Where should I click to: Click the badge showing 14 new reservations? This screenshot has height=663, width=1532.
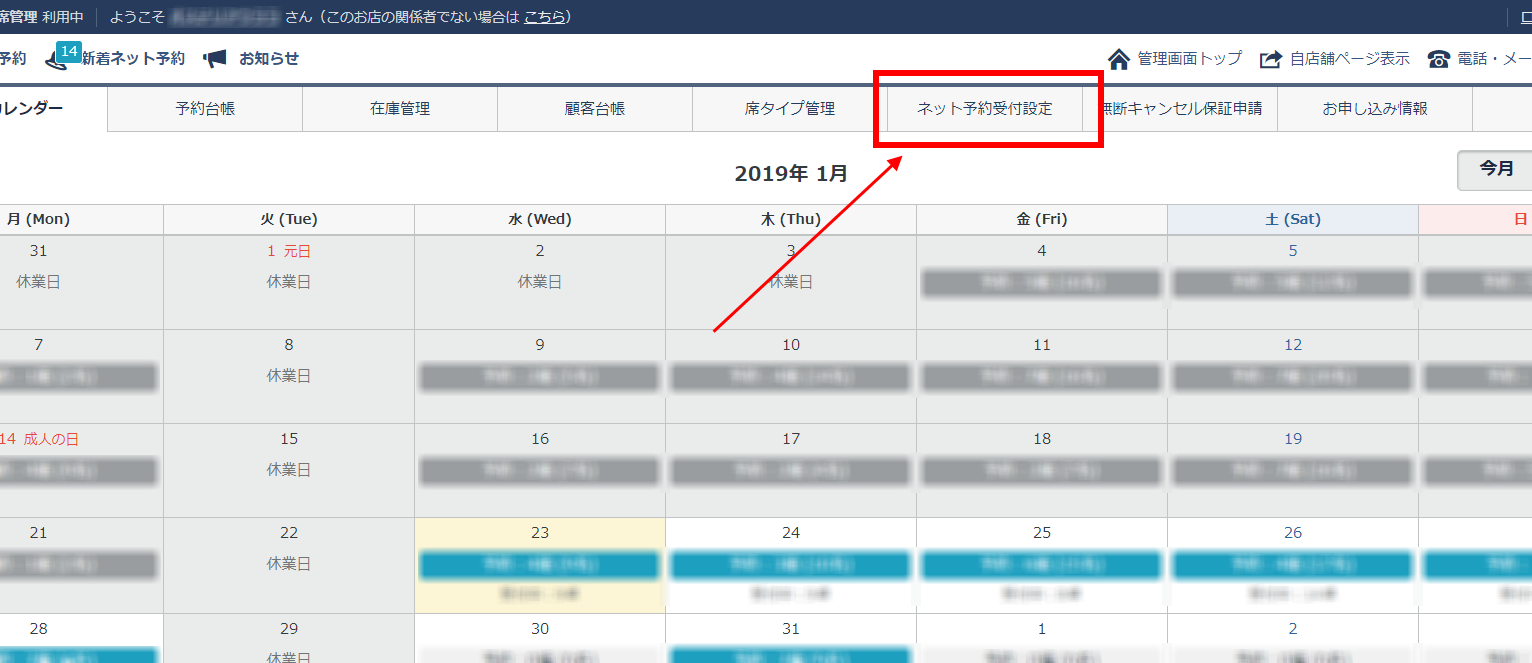click(69, 51)
